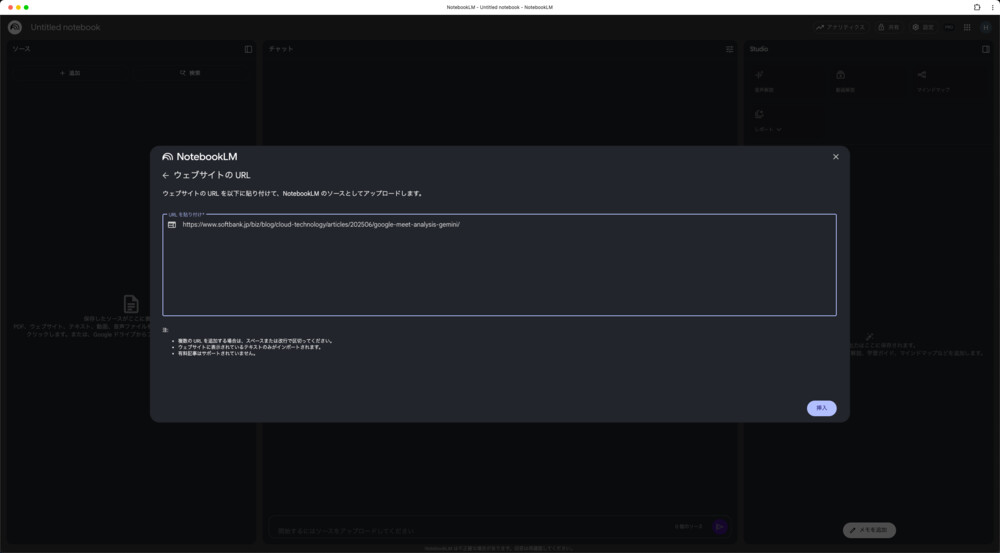This screenshot has height=553, width=1000.
Task: Collapse the Studio panel with its panel icon
Action: 986,49
